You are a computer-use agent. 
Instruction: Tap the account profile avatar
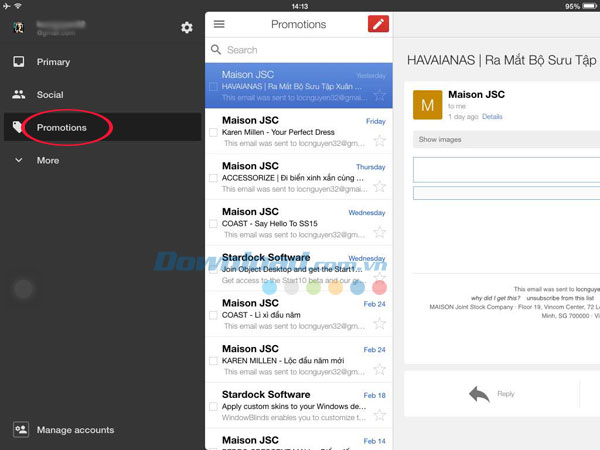(18, 28)
